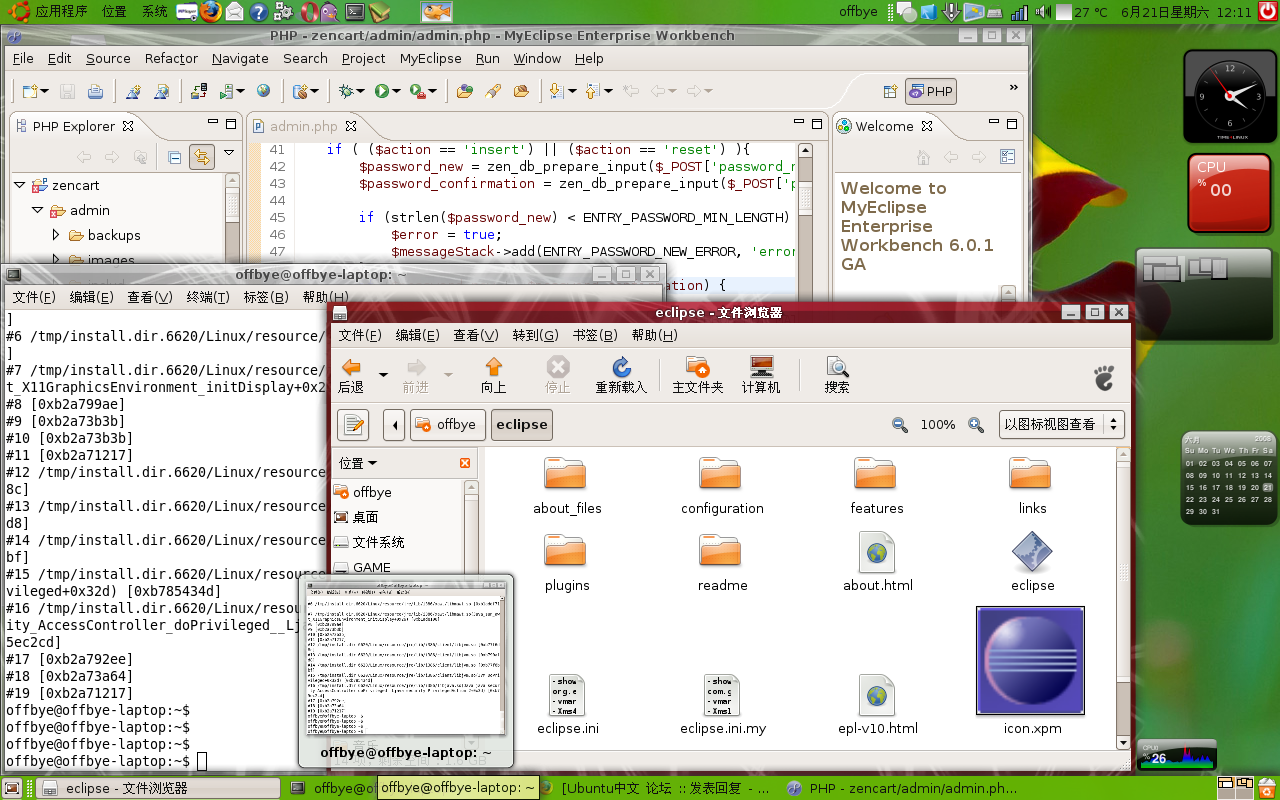
Task: Click the Ubuntu中文 论坛 taskbar button
Action: pos(657,788)
